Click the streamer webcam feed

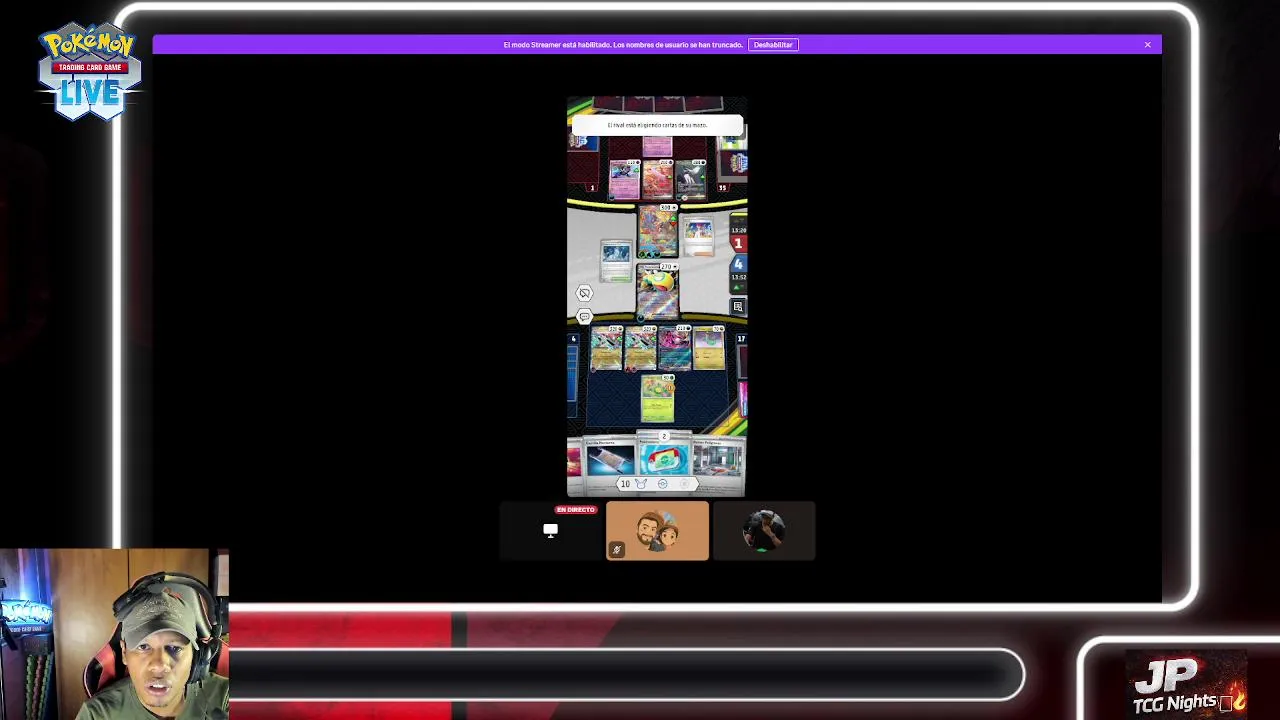[114, 634]
